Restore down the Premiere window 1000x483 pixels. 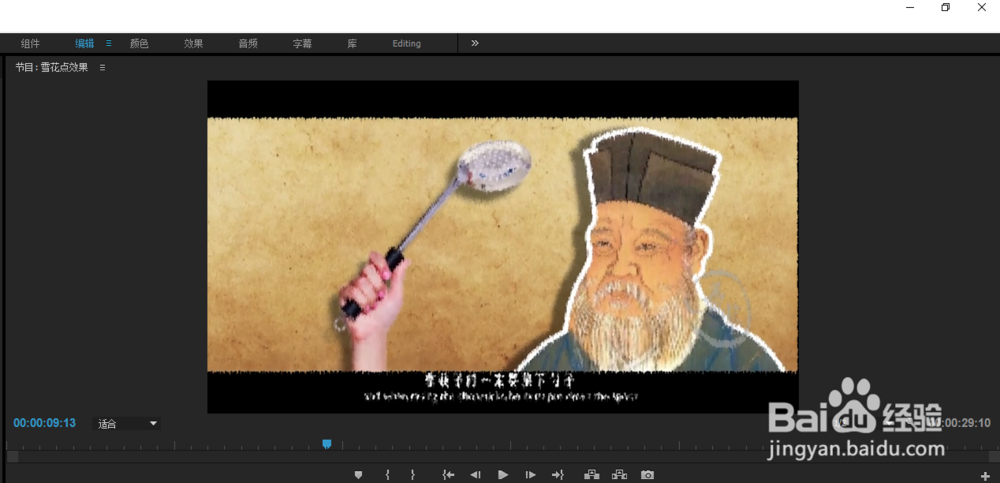pos(946,8)
